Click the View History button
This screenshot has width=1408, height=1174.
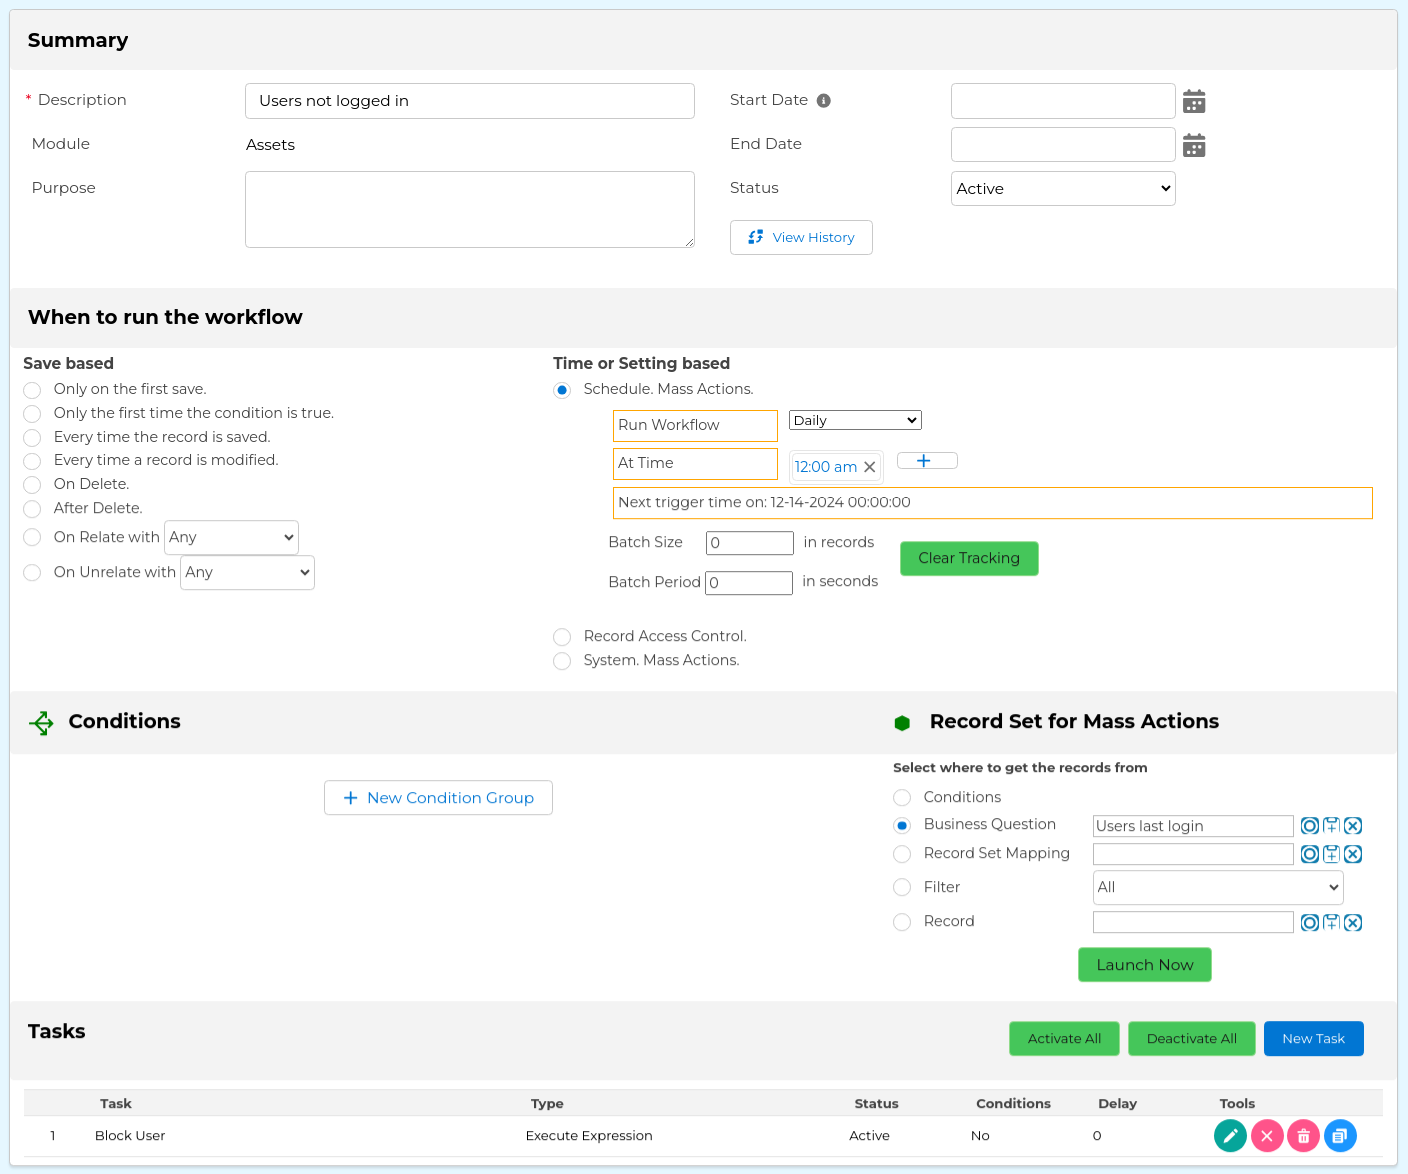click(x=801, y=238)
